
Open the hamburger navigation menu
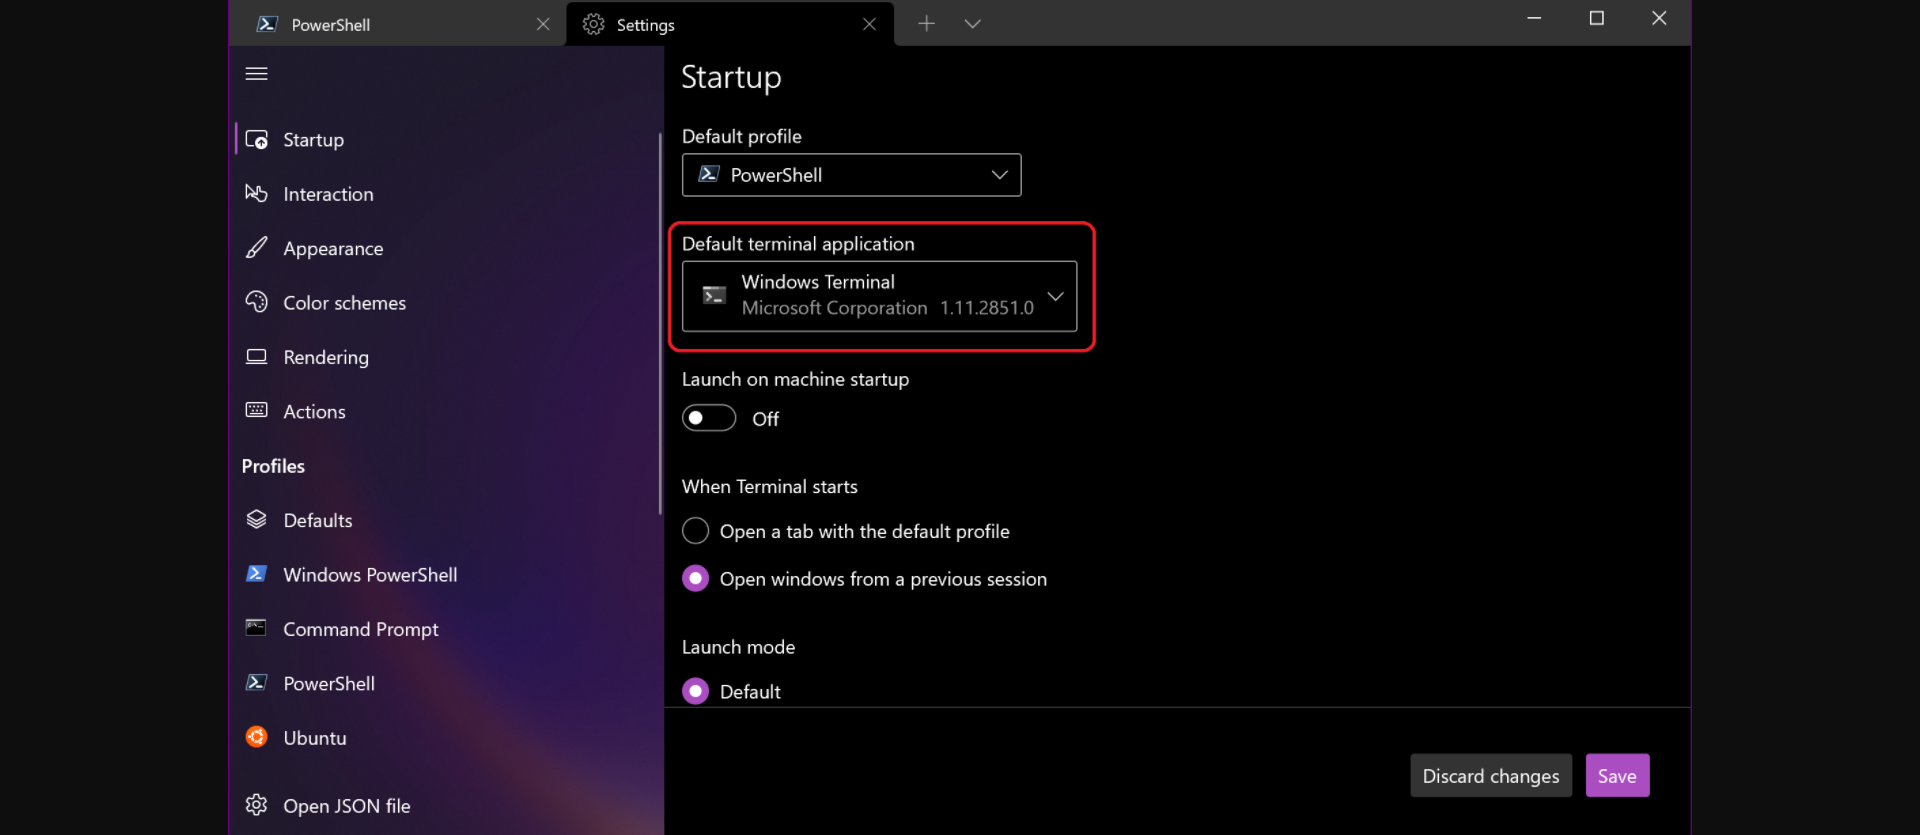click(256, 74)
